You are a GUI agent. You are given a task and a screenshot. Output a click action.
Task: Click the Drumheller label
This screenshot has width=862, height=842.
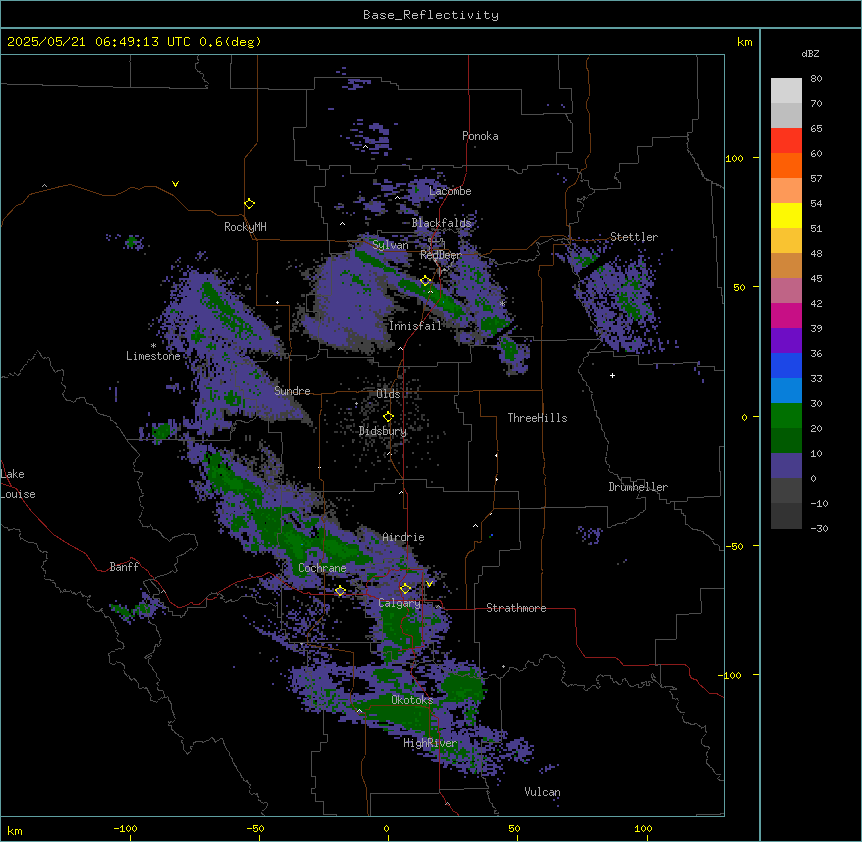click(638, 487)
